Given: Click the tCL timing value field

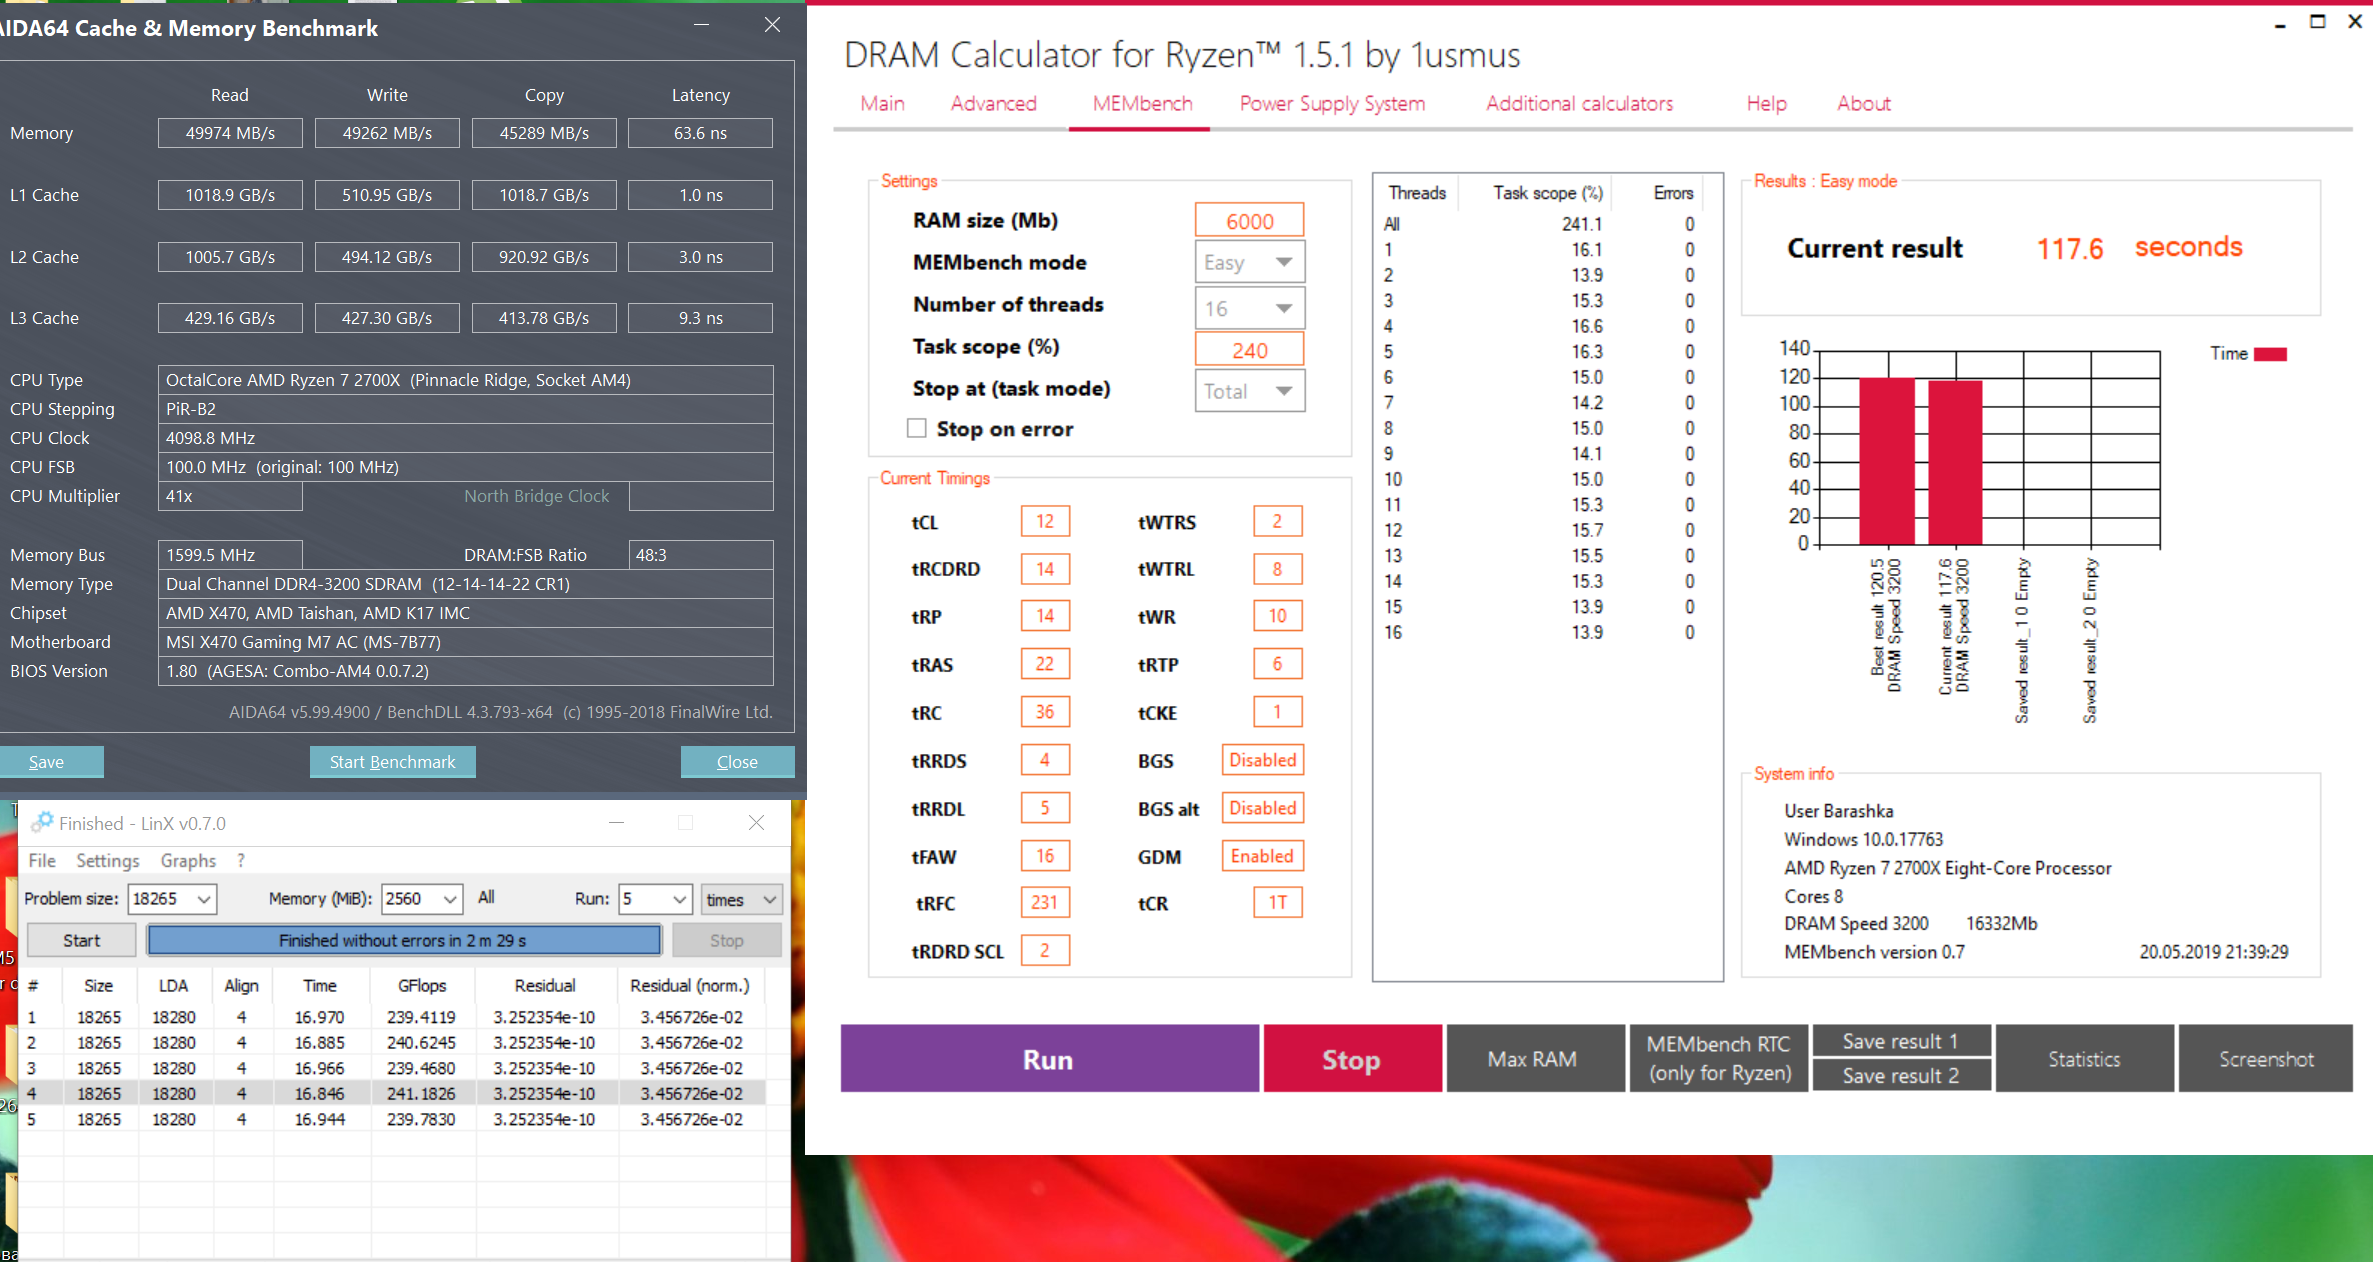Looking at the screenshot, I should point(1045,521).
